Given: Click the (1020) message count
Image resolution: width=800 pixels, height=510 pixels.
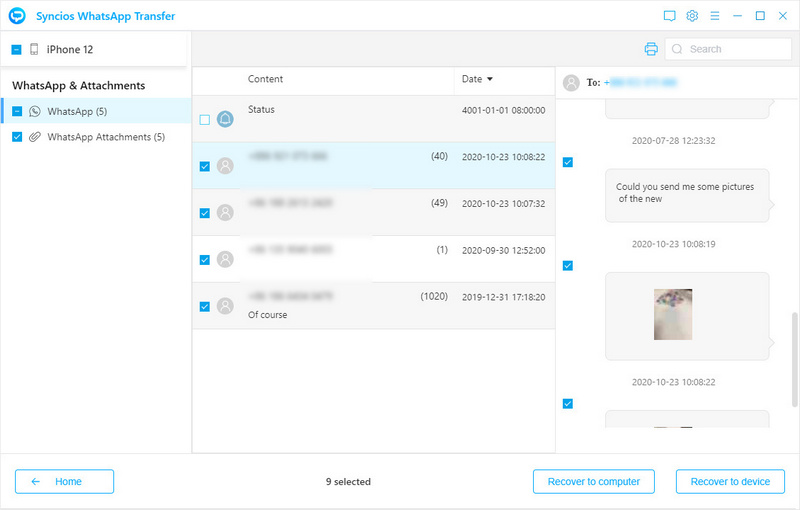Looking at the screenshot, I should coord(434,296).
